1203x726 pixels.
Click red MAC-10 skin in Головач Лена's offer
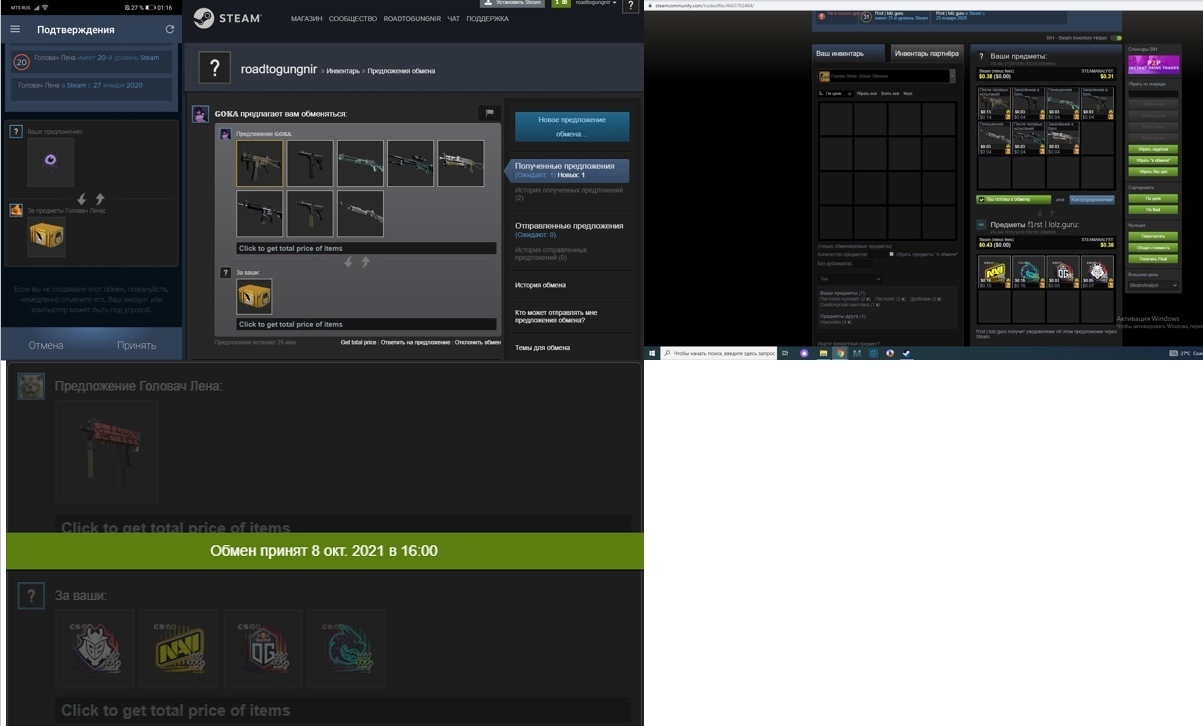tap(107, 451)
